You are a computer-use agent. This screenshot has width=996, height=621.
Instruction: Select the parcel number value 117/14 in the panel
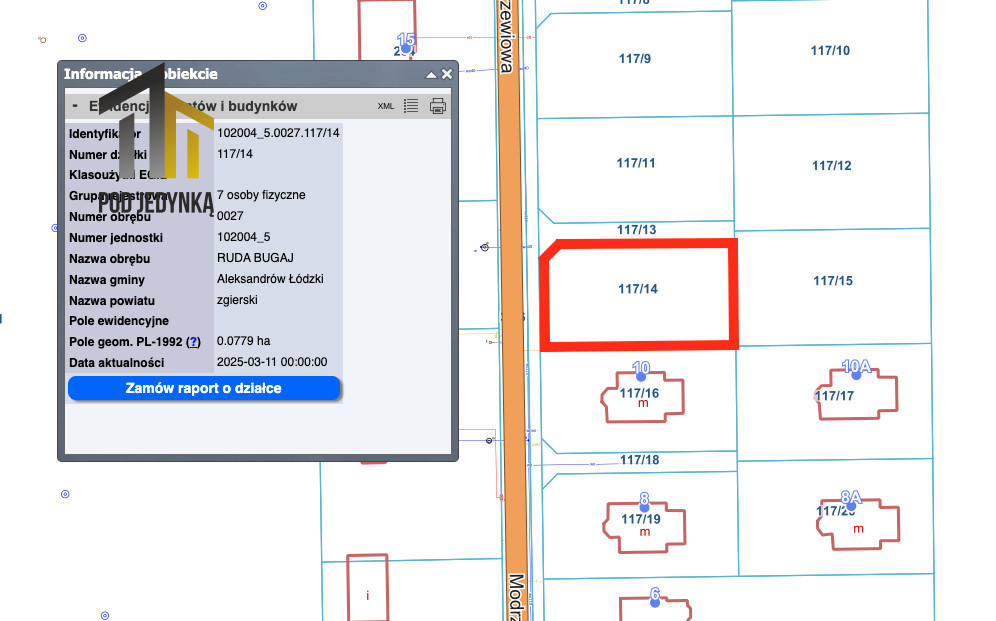coord(234,154)
